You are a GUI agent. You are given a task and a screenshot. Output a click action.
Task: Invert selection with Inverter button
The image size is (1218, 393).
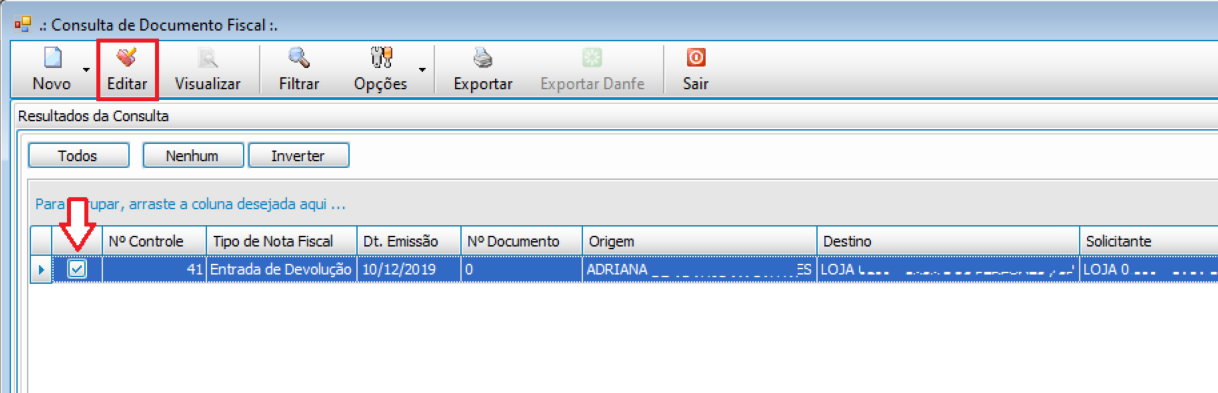pos(298,156)
